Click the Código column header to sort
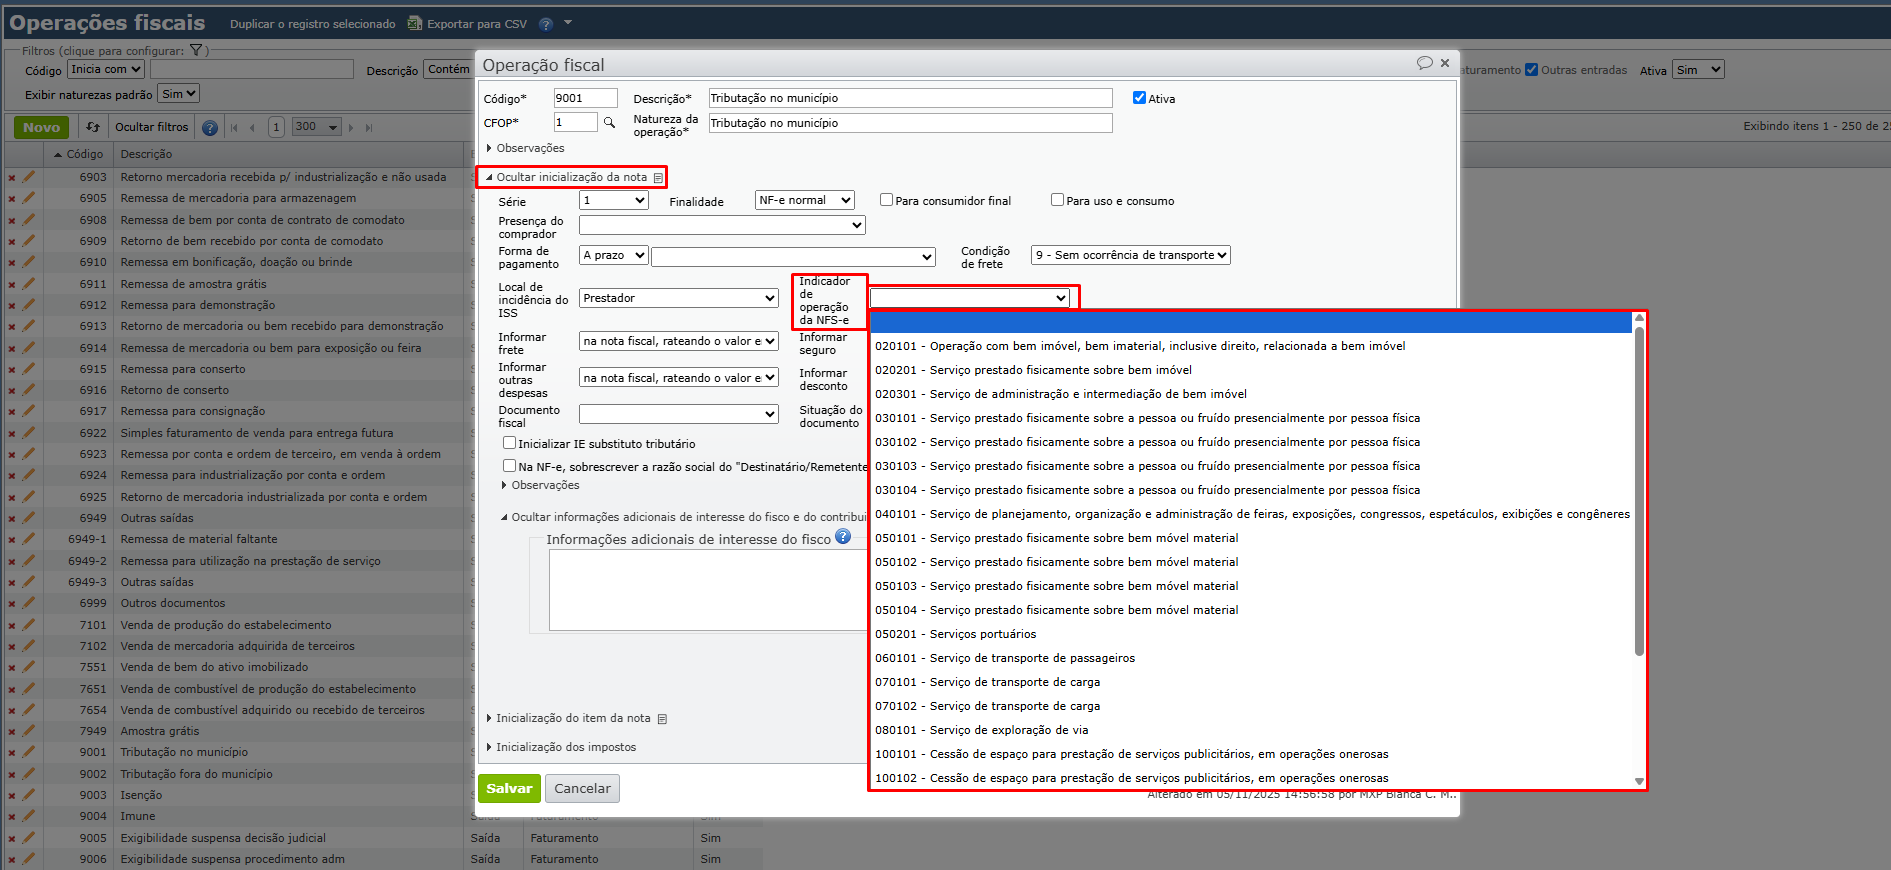 [84, 154]
